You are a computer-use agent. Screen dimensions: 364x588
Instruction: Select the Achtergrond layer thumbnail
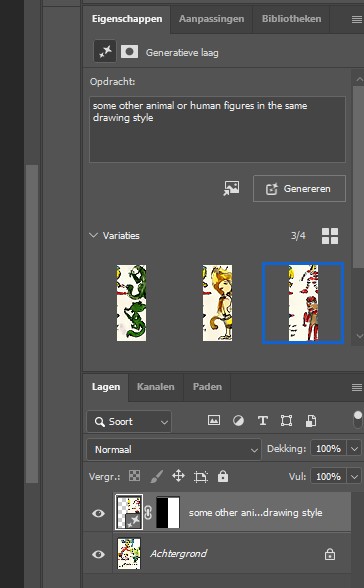pyautogui.click(x=129, y=554)
